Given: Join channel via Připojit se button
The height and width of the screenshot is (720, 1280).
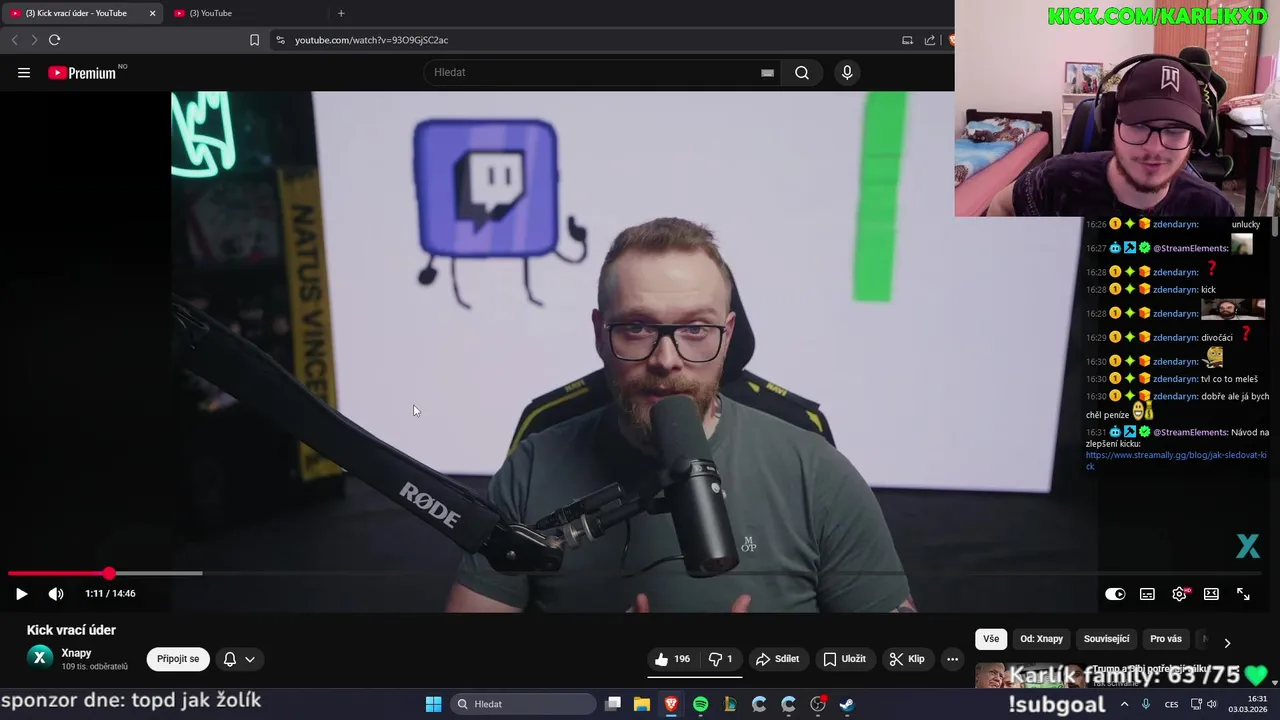Looking at the screenshot, I should pos(178,659).
